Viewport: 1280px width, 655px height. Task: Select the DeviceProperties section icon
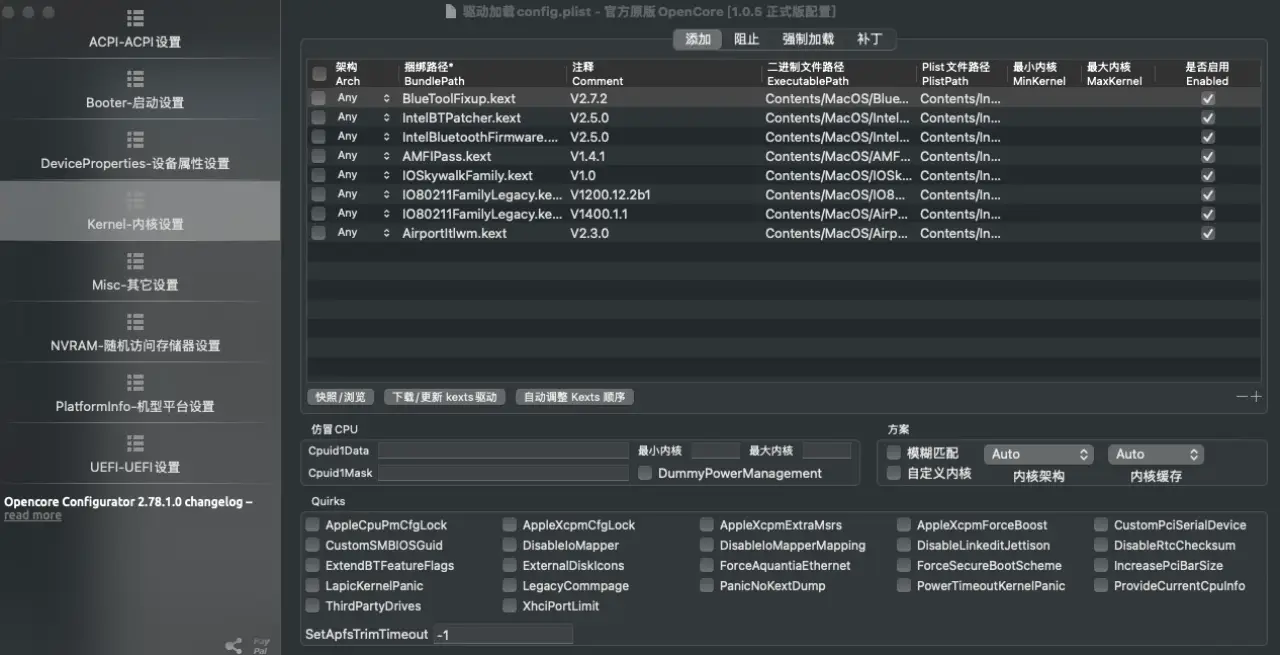pos(135,140)
